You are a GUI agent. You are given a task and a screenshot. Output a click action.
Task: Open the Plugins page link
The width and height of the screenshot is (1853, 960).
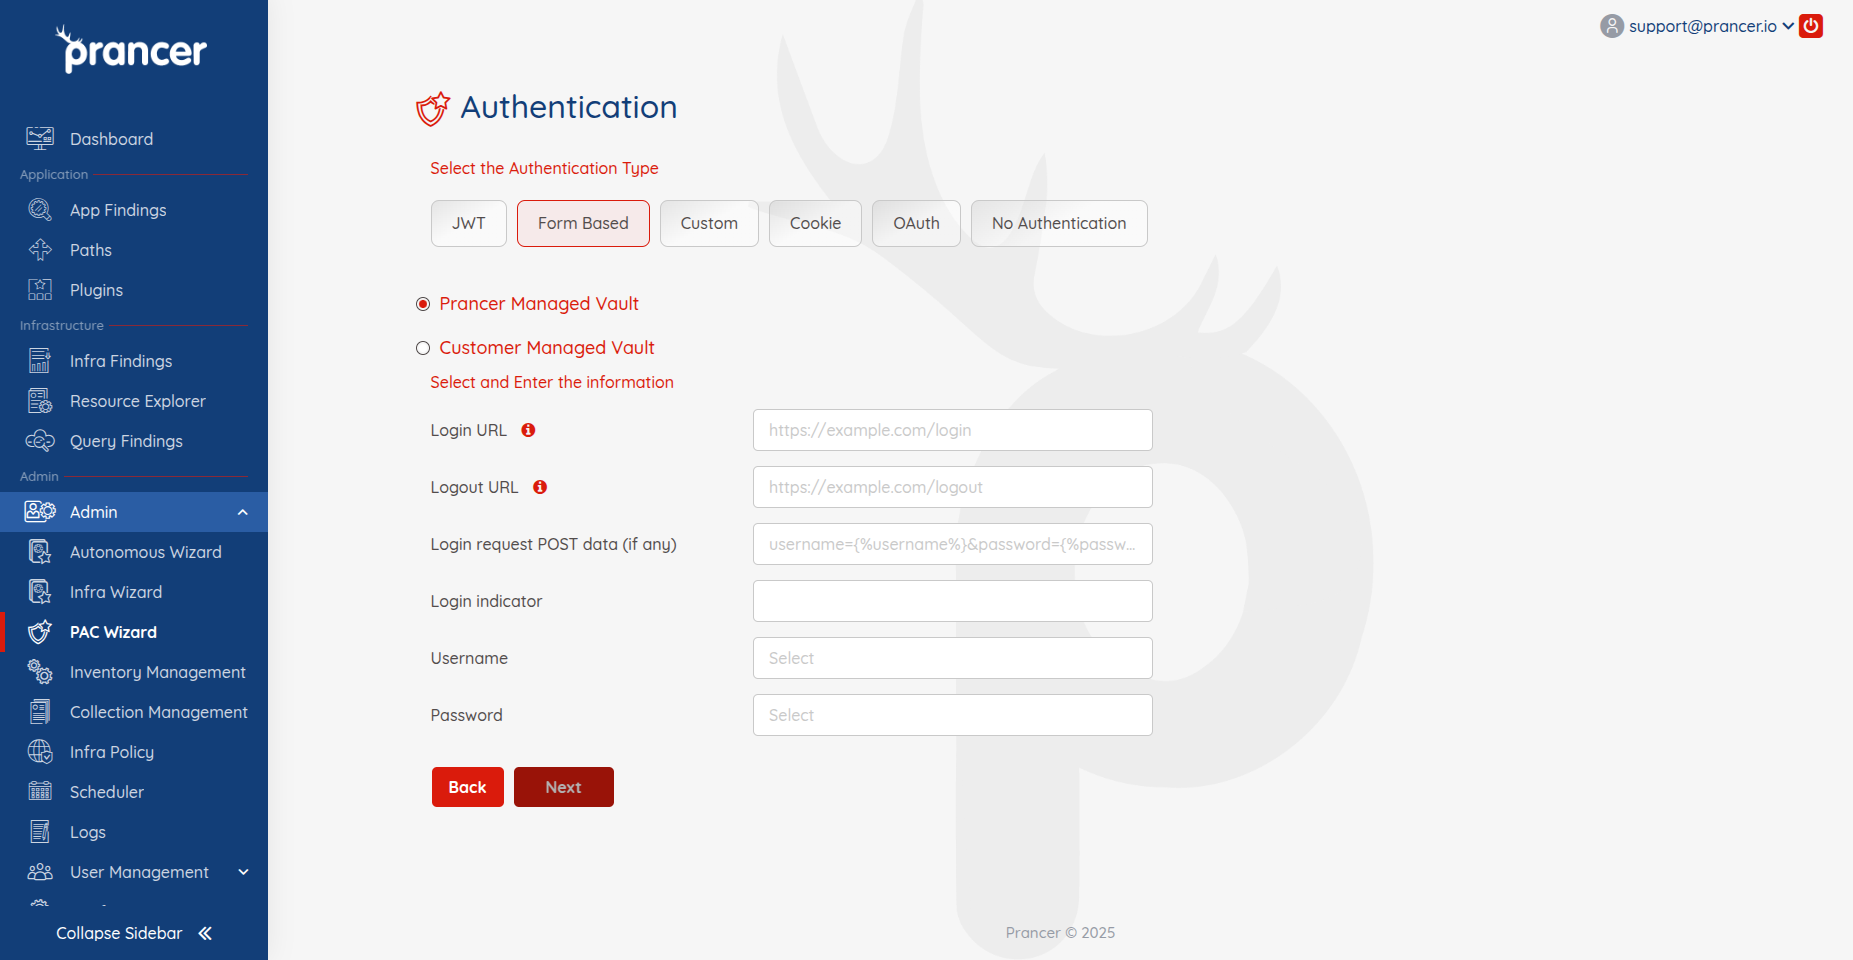[96, 290]
